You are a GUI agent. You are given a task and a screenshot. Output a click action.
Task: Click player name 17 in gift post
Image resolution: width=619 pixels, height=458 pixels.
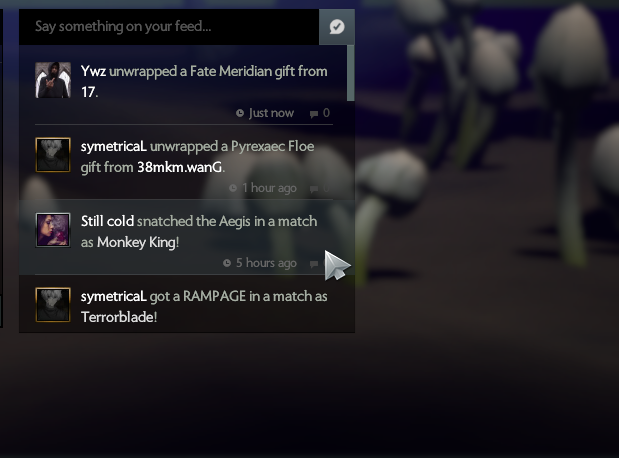point(88,92)
